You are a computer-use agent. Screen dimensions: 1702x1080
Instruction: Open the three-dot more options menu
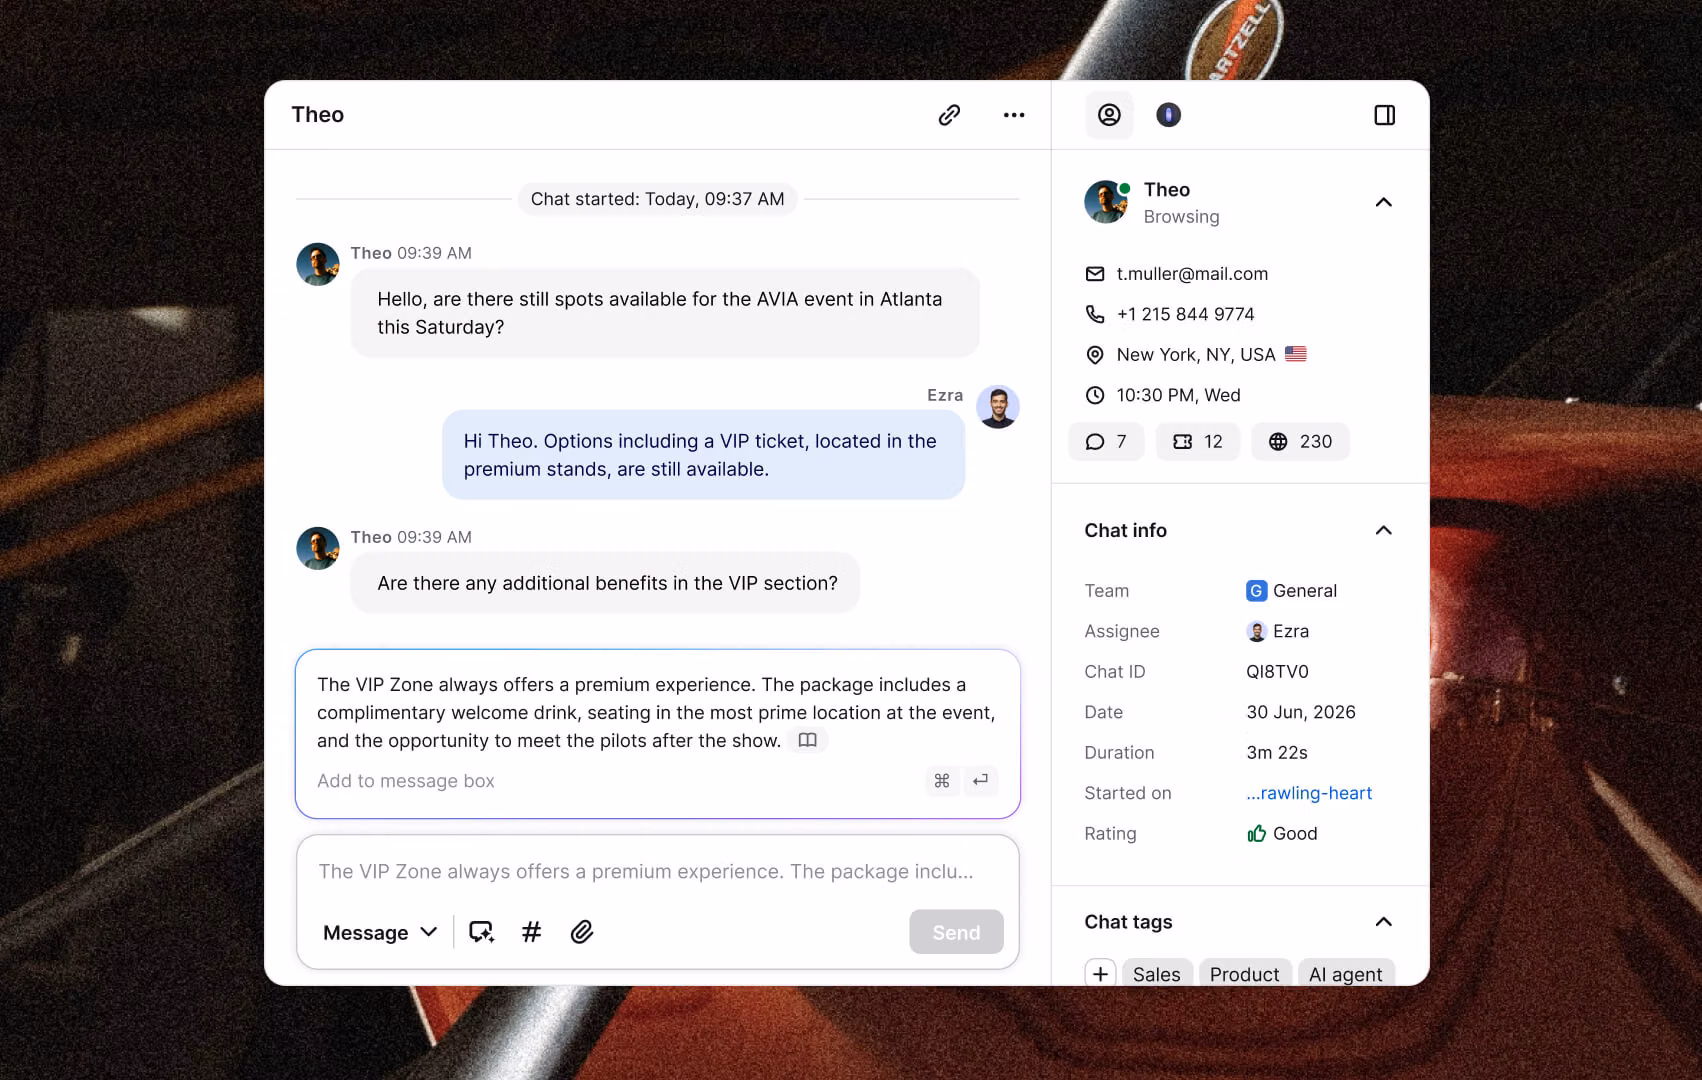click(x=1014, y=115)
